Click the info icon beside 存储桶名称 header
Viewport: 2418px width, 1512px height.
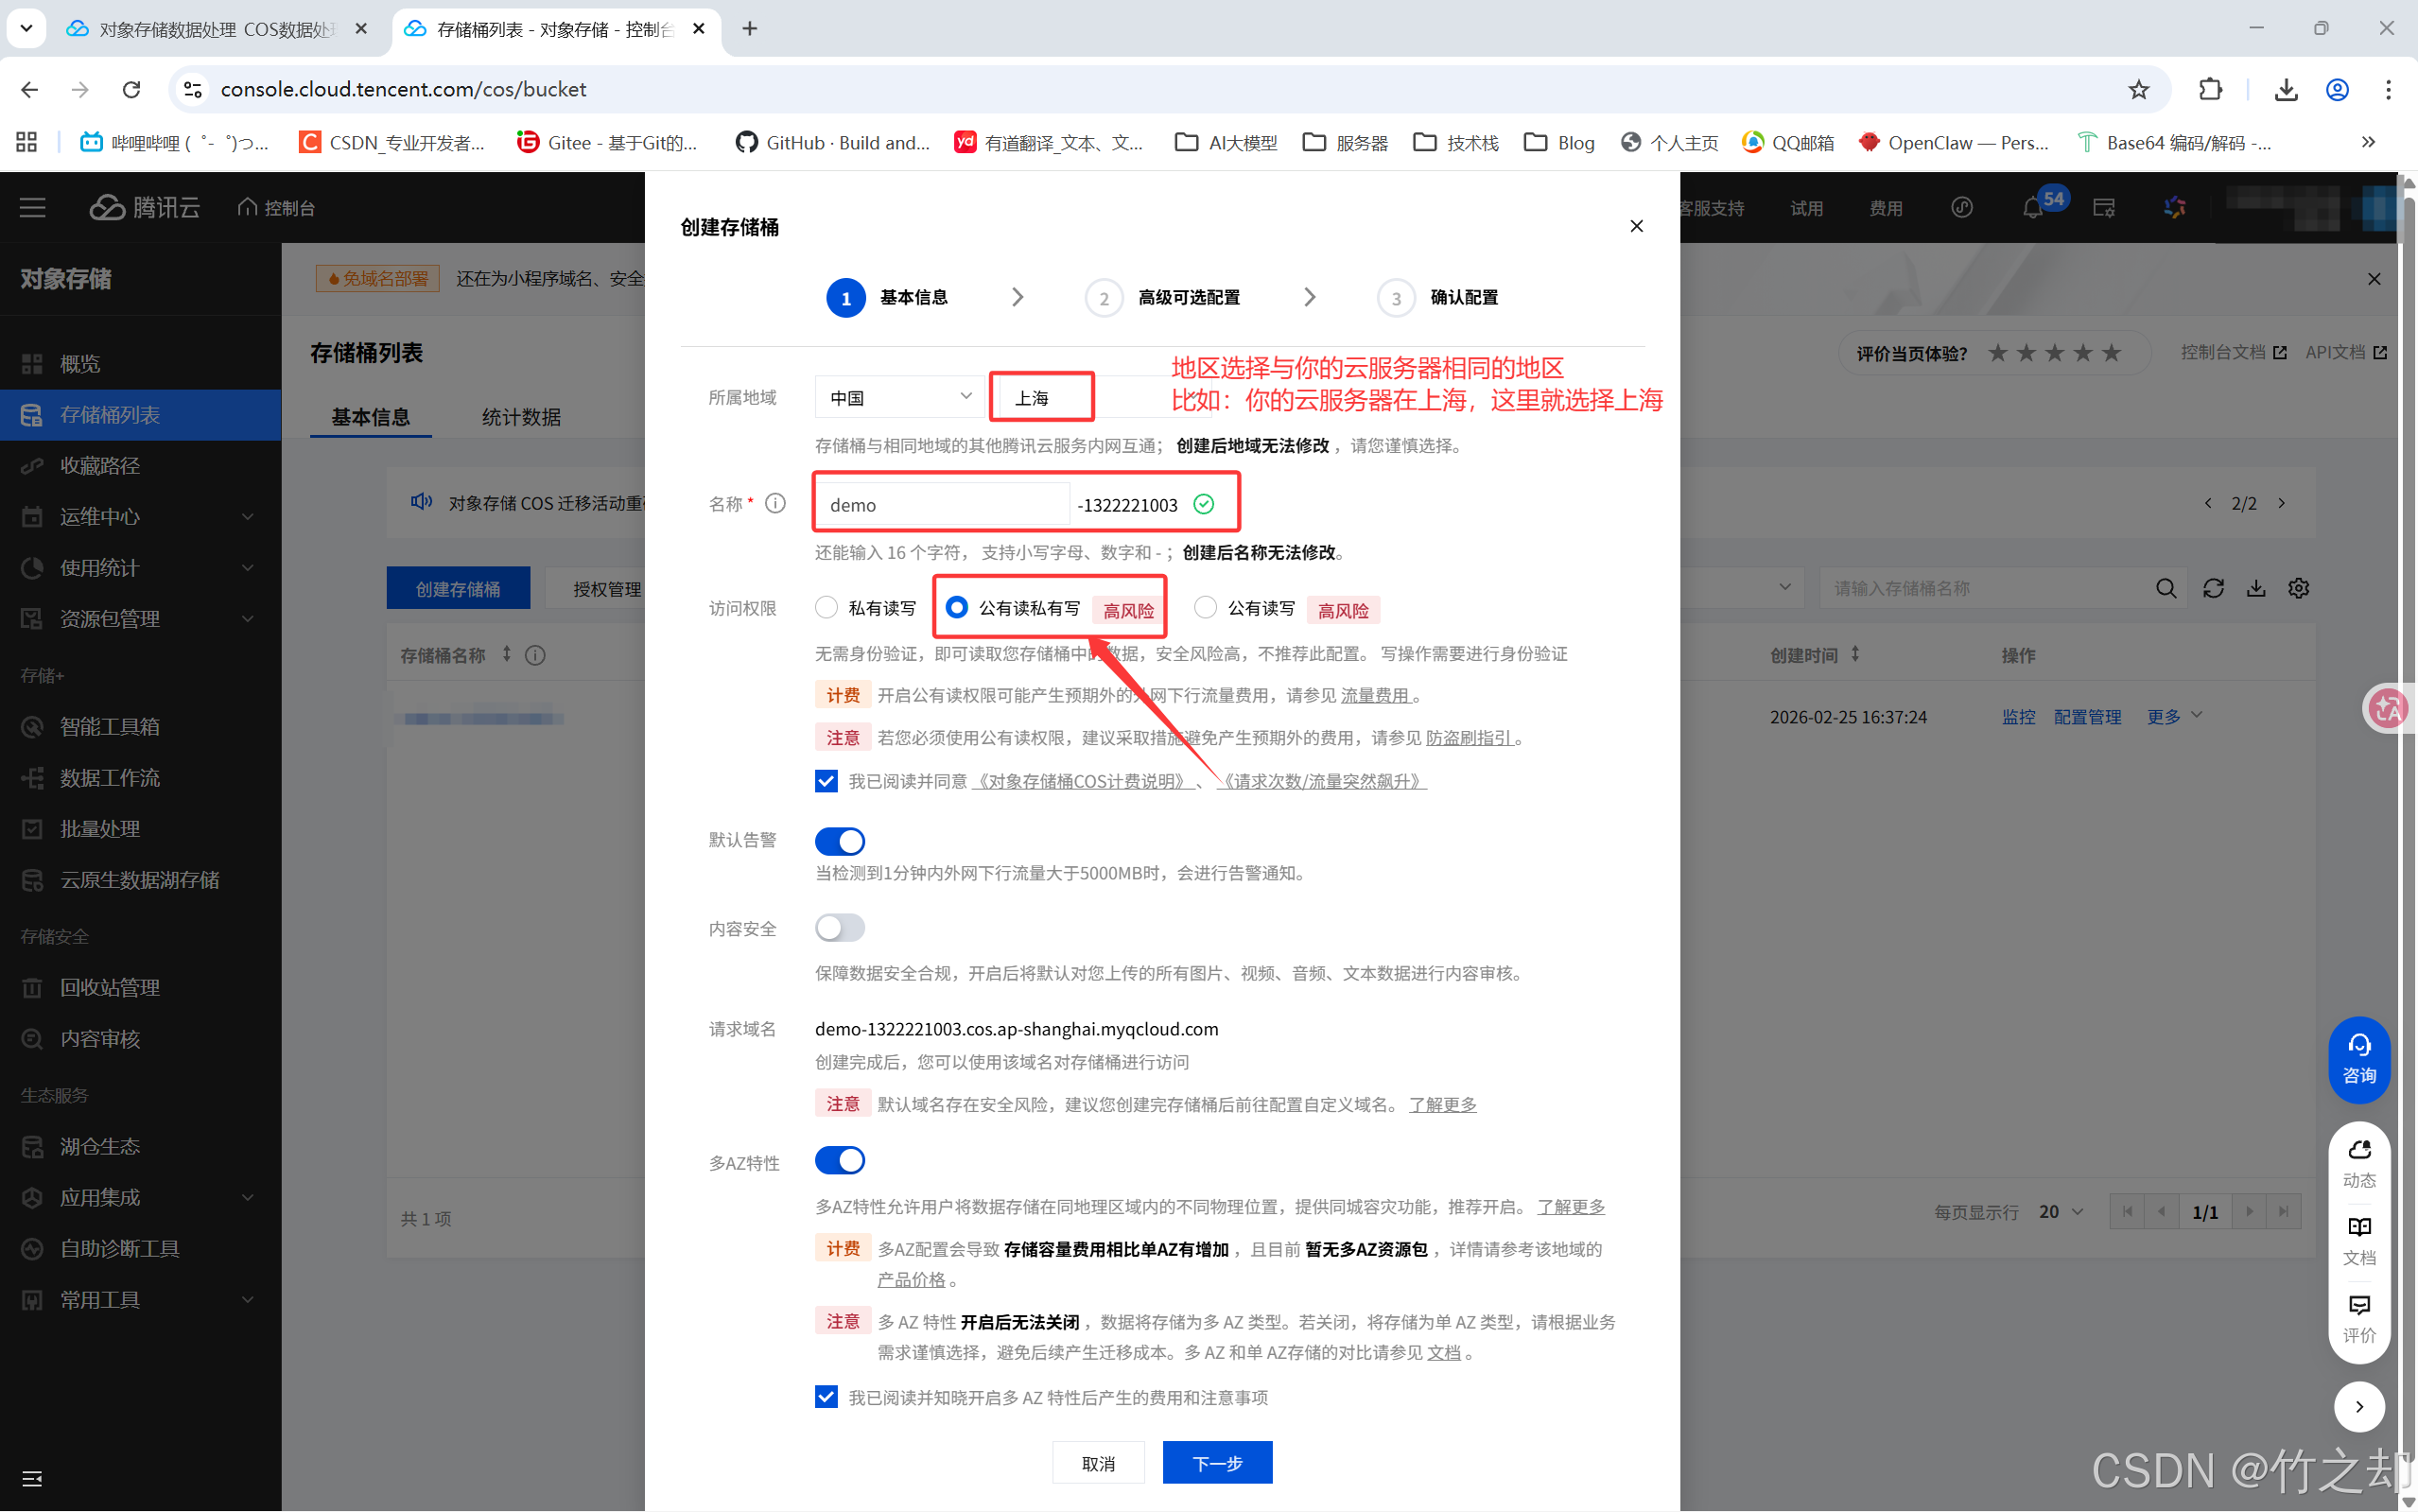pos(535,655)
